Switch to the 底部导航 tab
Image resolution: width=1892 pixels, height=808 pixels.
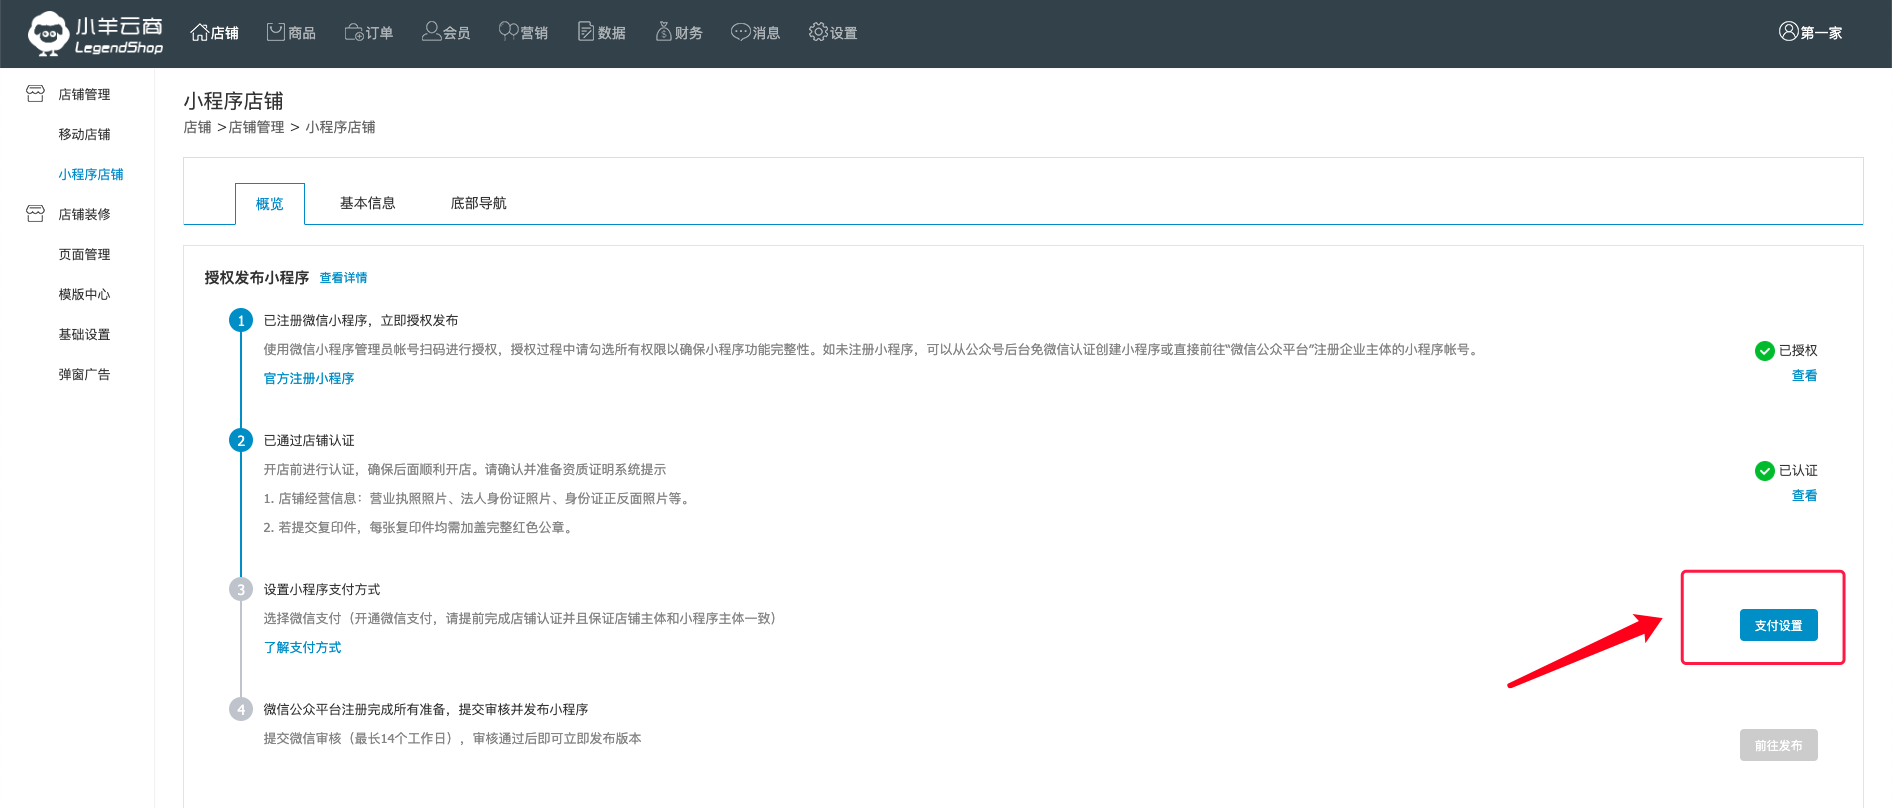coord(478,203)
